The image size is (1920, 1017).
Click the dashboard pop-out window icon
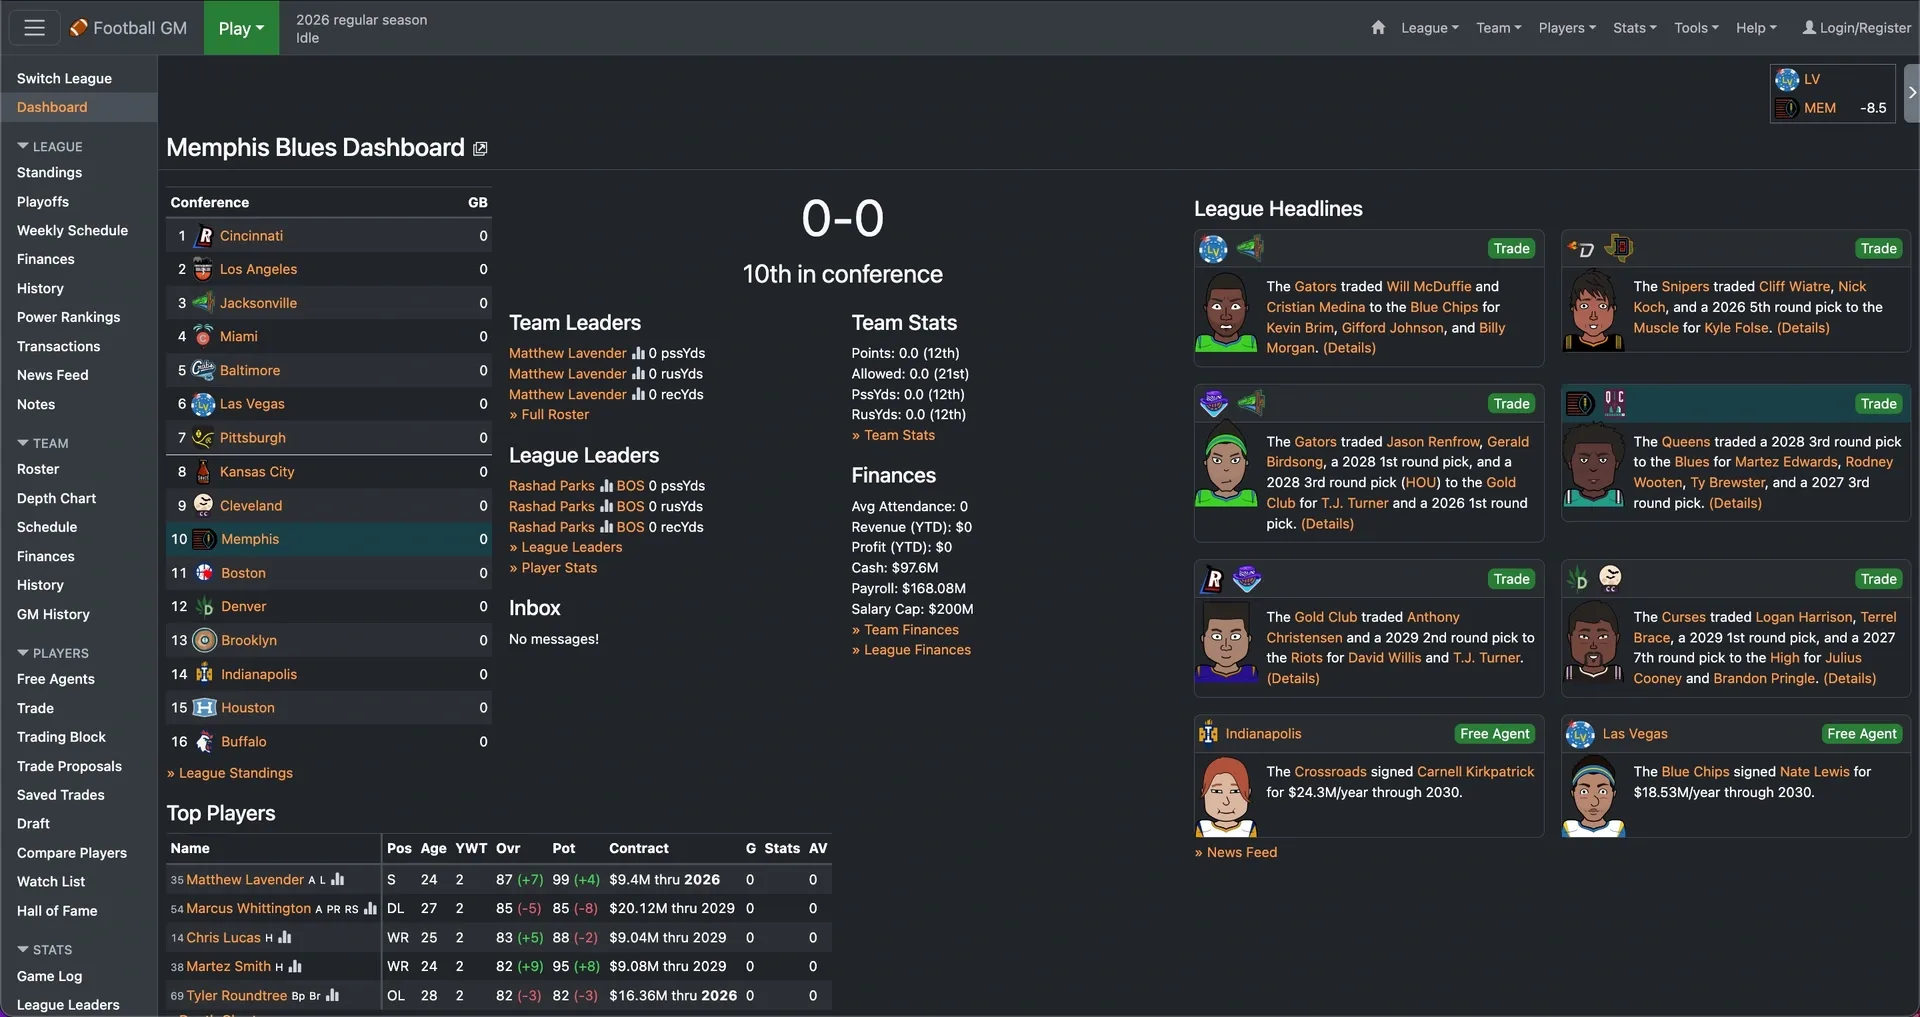480,149
